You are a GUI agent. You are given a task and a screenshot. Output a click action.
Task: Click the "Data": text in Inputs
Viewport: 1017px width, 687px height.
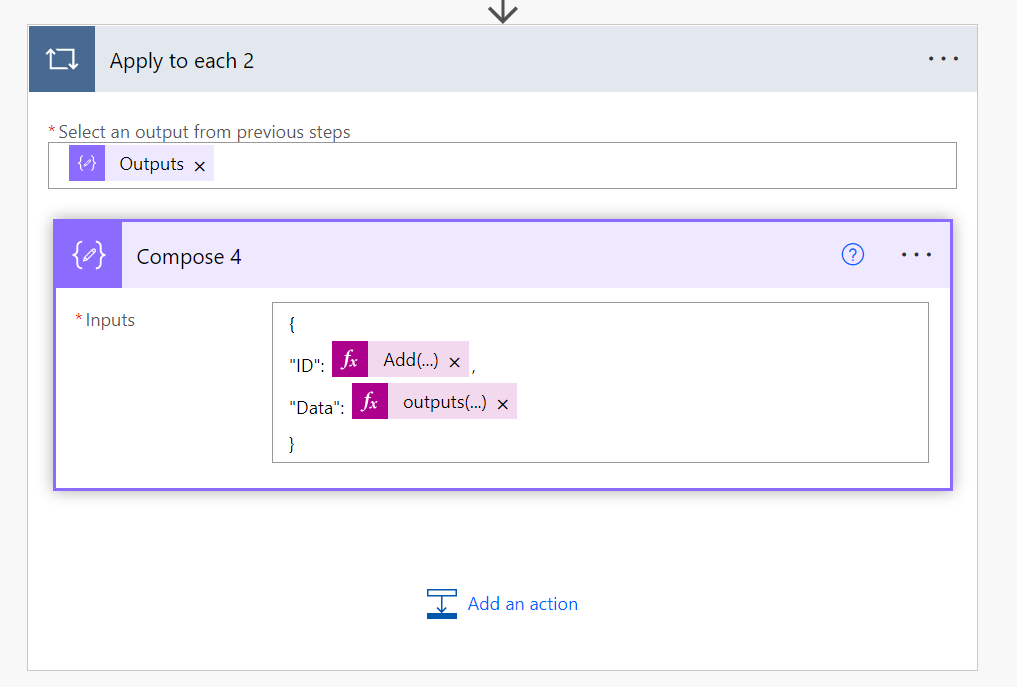(x=317, y=407)
